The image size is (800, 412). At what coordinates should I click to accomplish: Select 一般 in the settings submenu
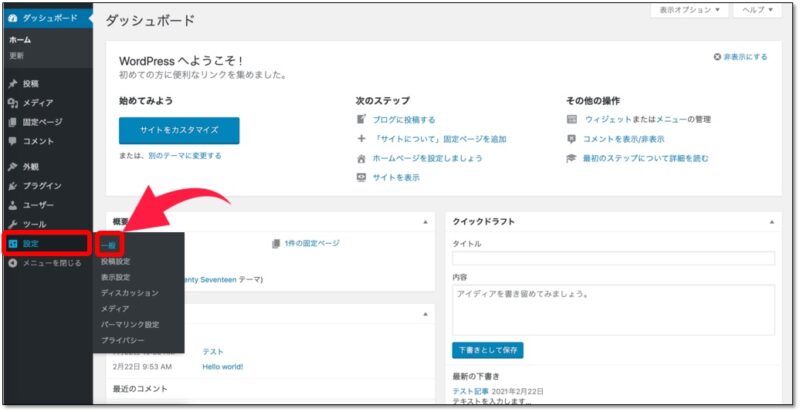[x=108, y=245]
